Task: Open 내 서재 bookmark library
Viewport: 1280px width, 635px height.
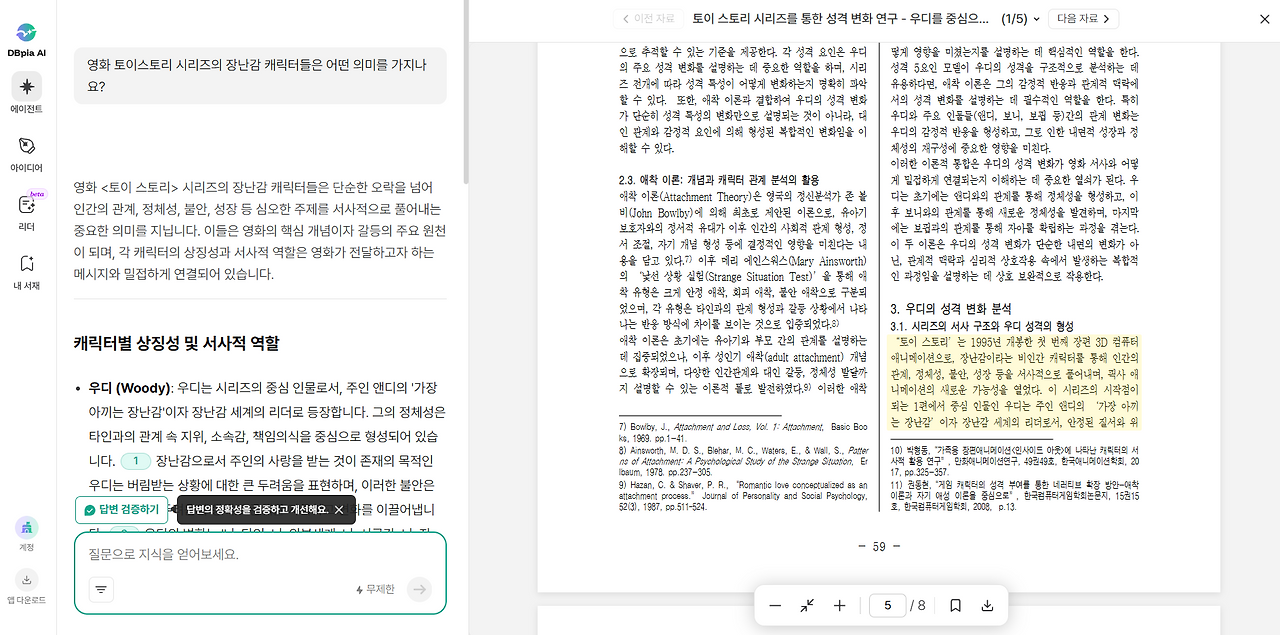Action: 27,271
